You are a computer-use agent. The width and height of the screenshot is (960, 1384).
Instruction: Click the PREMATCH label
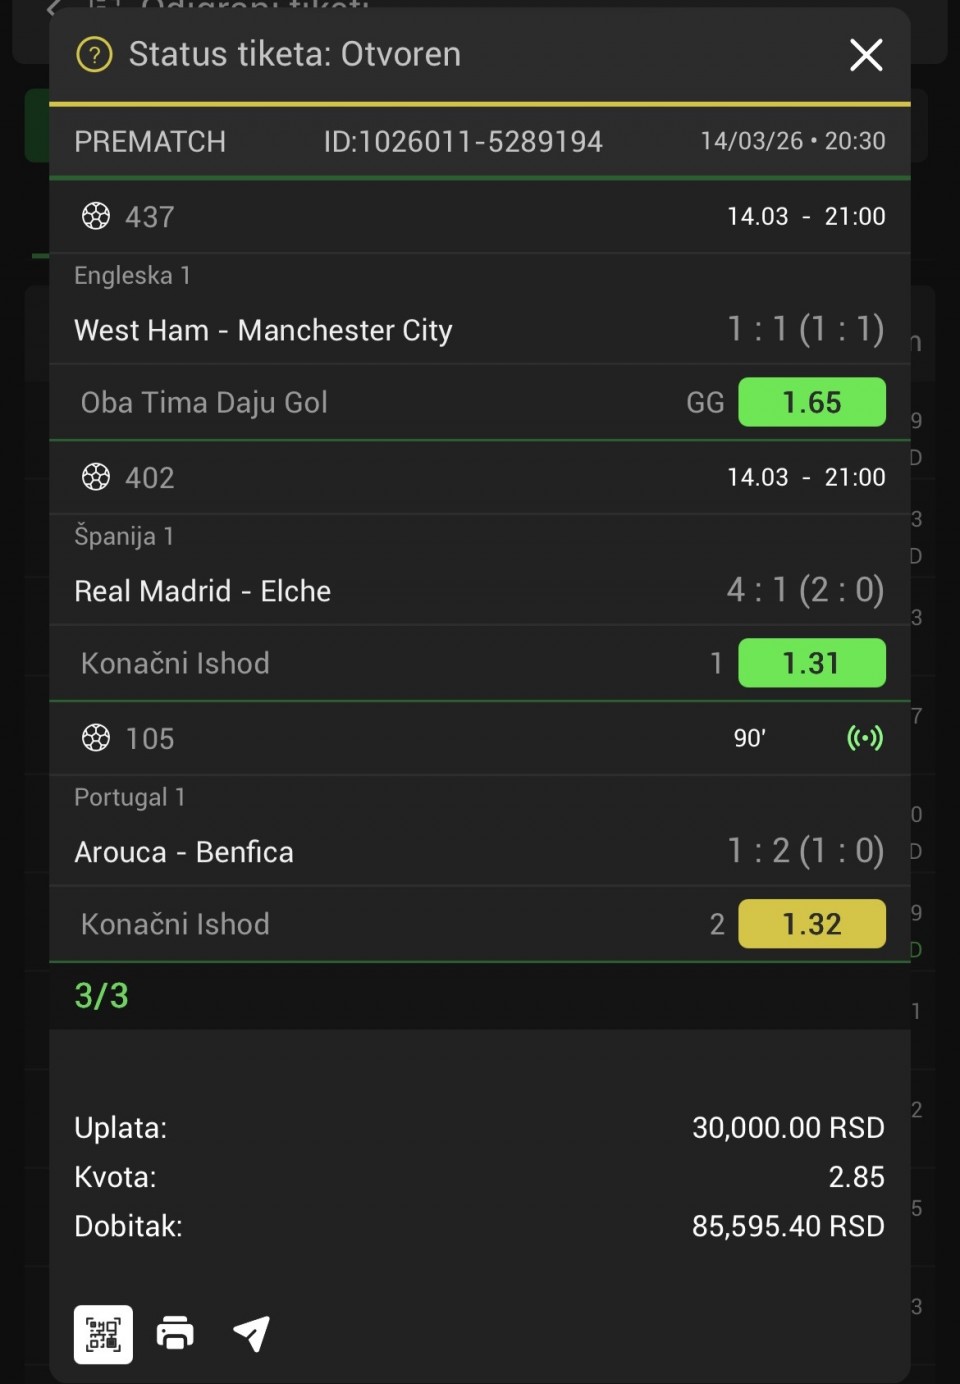pyautogui.click(x=150, y=142)
